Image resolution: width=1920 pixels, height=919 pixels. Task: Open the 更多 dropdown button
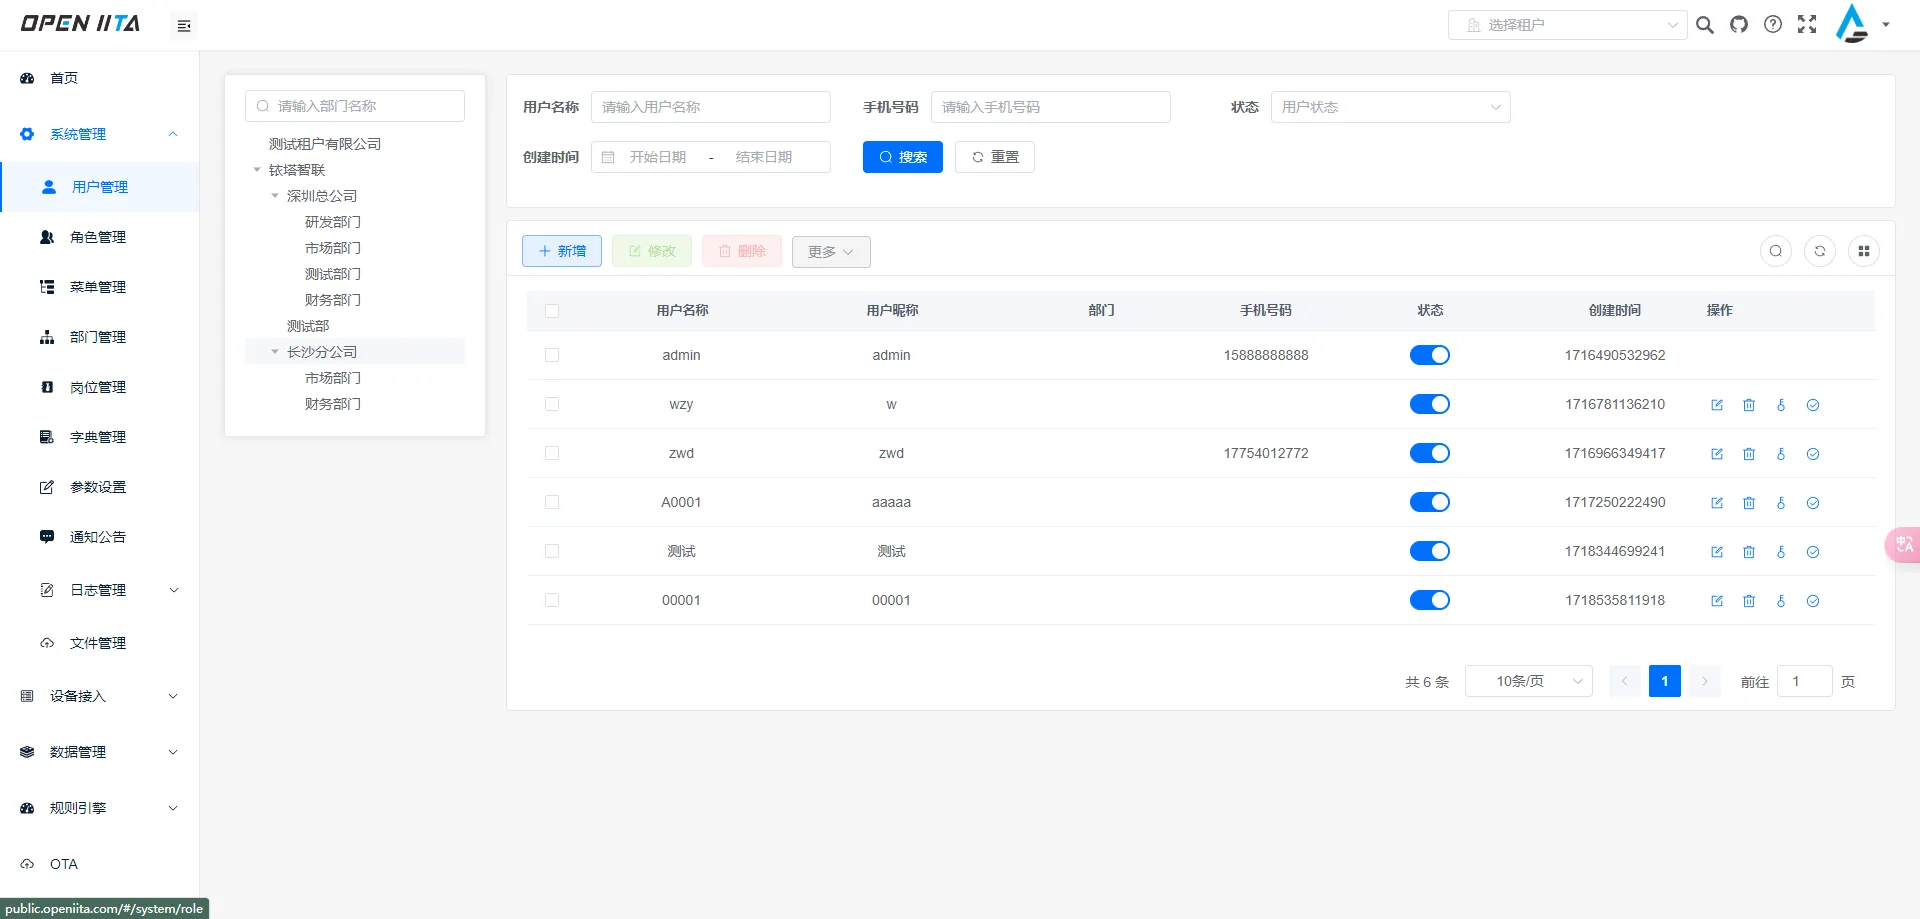click(x=831, y=252)
